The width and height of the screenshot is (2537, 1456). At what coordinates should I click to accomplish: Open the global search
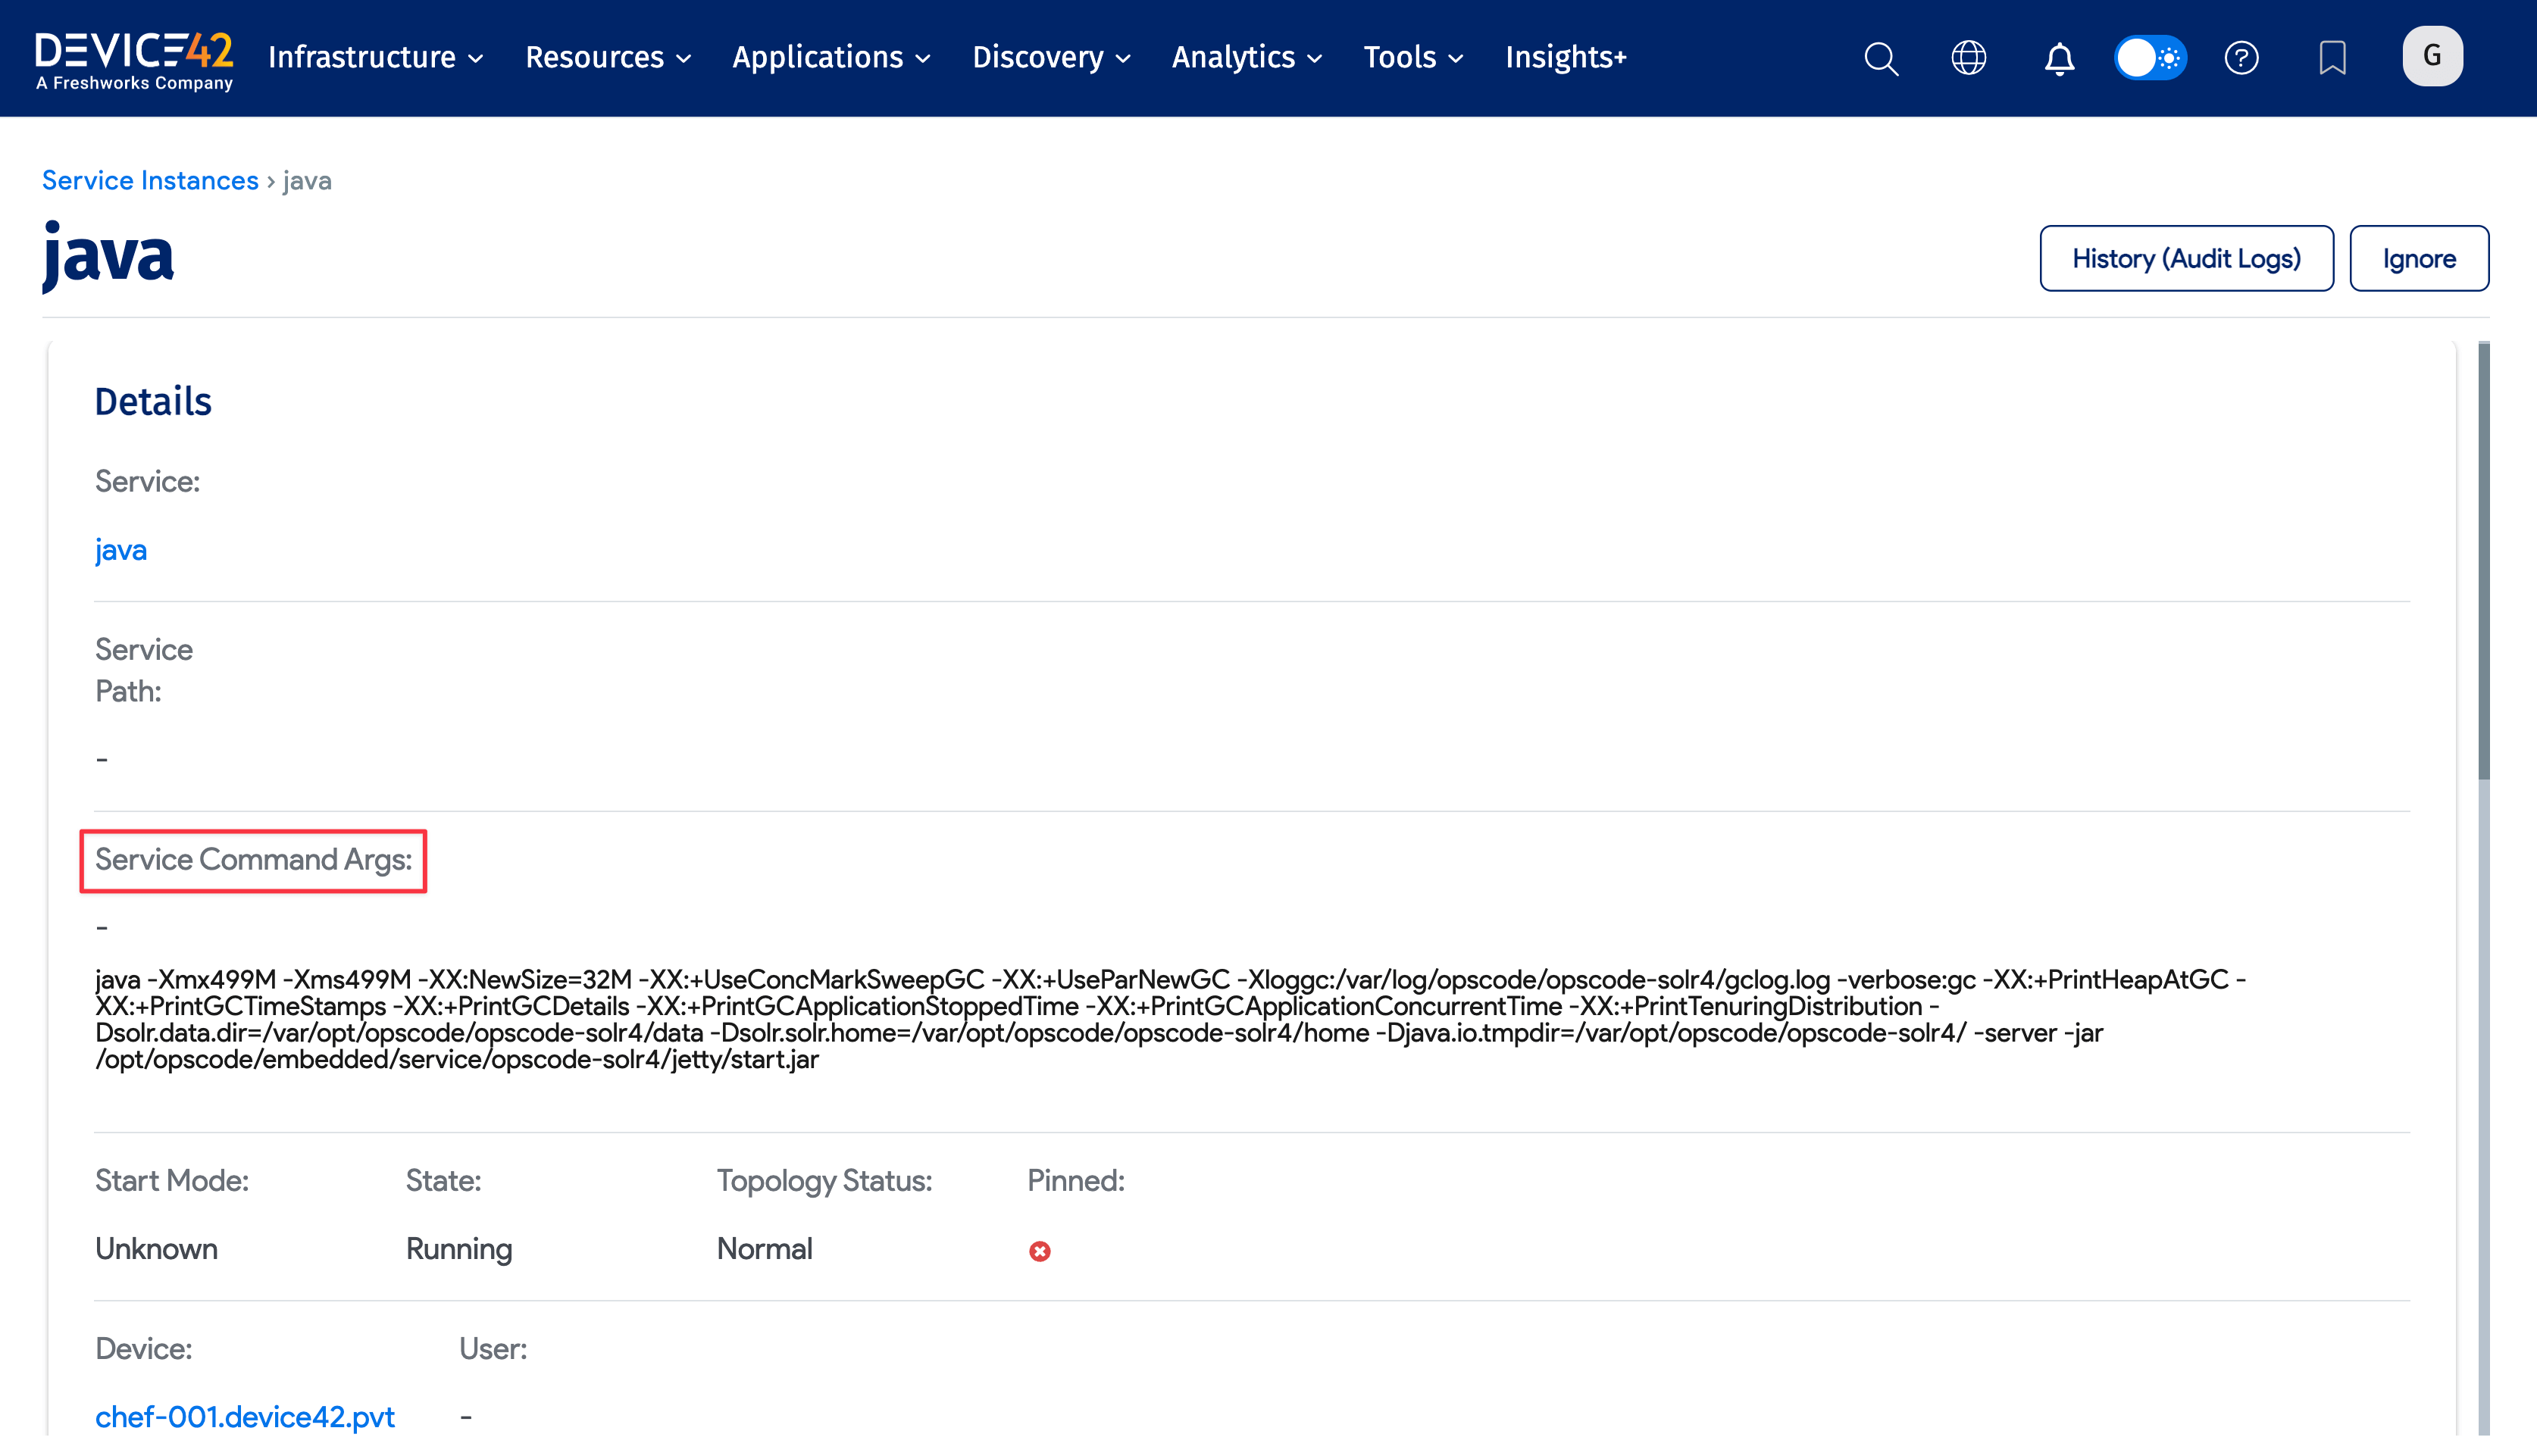(1881, 58)
